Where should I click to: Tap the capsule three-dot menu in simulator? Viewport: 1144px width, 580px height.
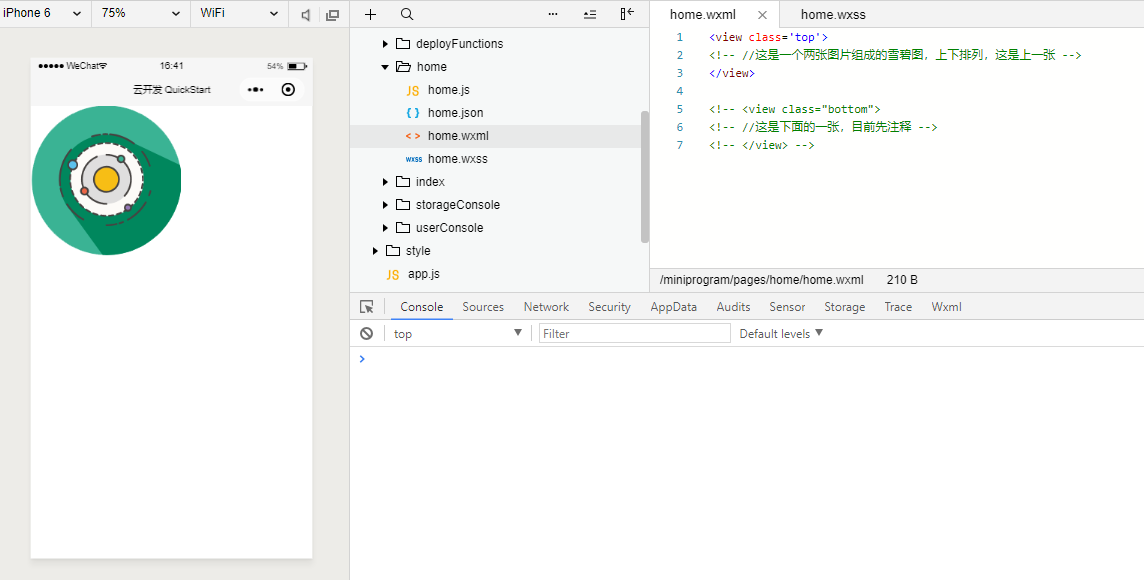tap(255, 89)
